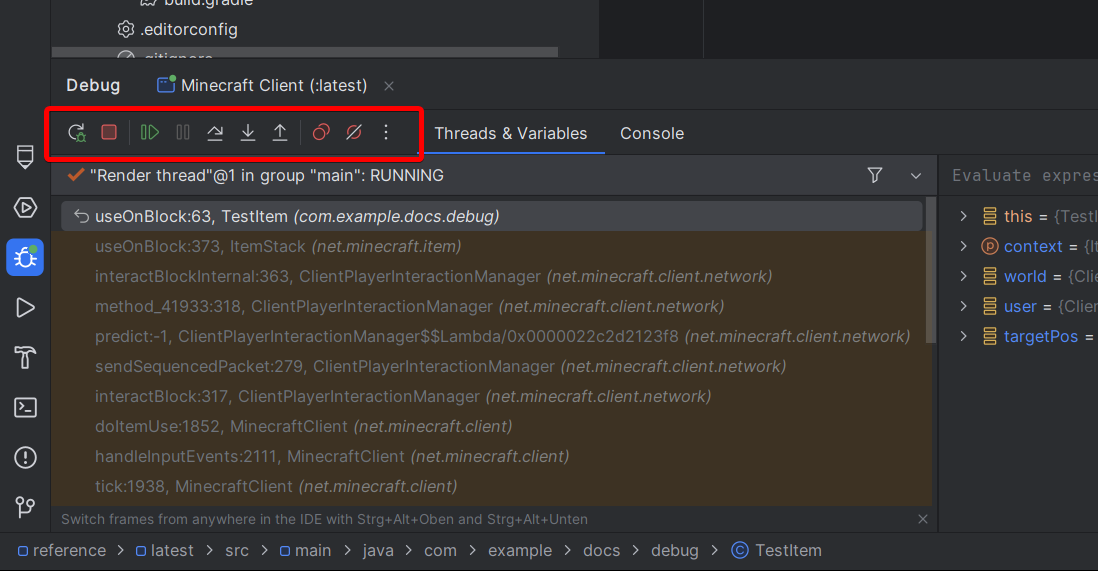The height and width of the screenshot is (571, 1098).
Task: Open the more debugger actions menu
Action: click(x=386, y=132)
